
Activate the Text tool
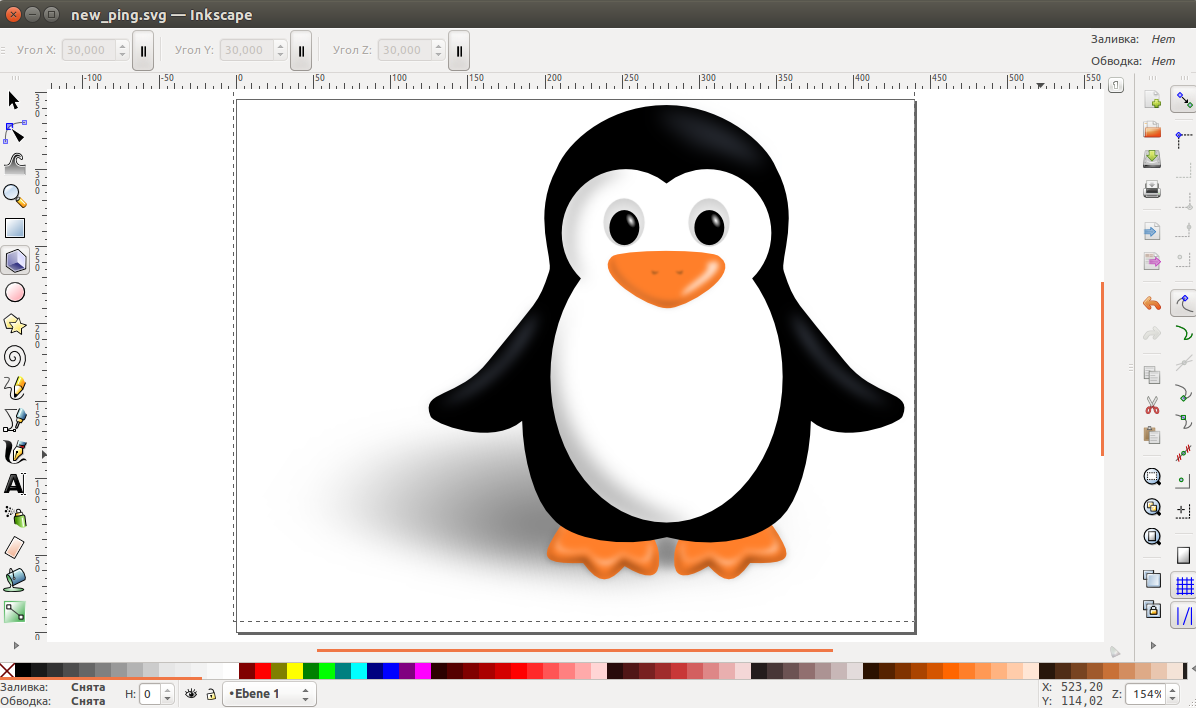tap(14, 484)
